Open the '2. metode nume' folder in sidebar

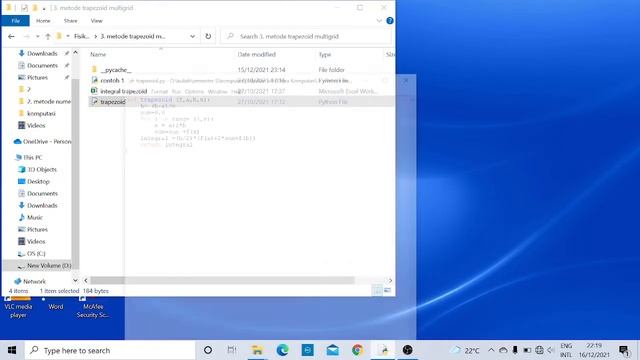49,101
